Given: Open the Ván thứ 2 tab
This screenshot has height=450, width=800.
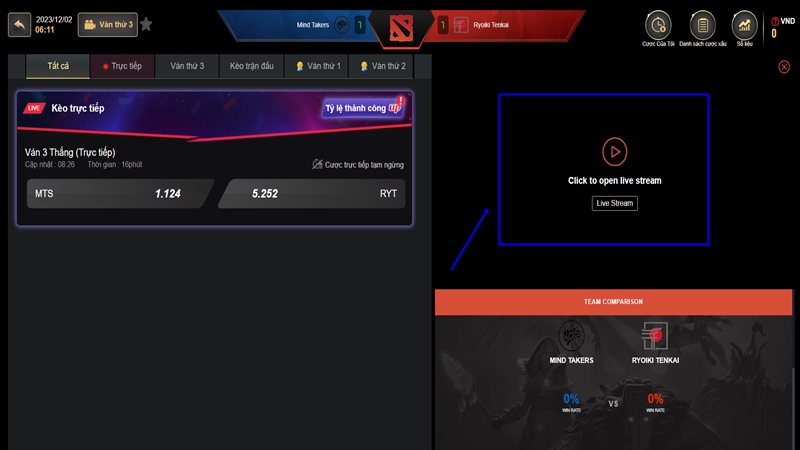Looking at the screenshot, I should point(382,66).
